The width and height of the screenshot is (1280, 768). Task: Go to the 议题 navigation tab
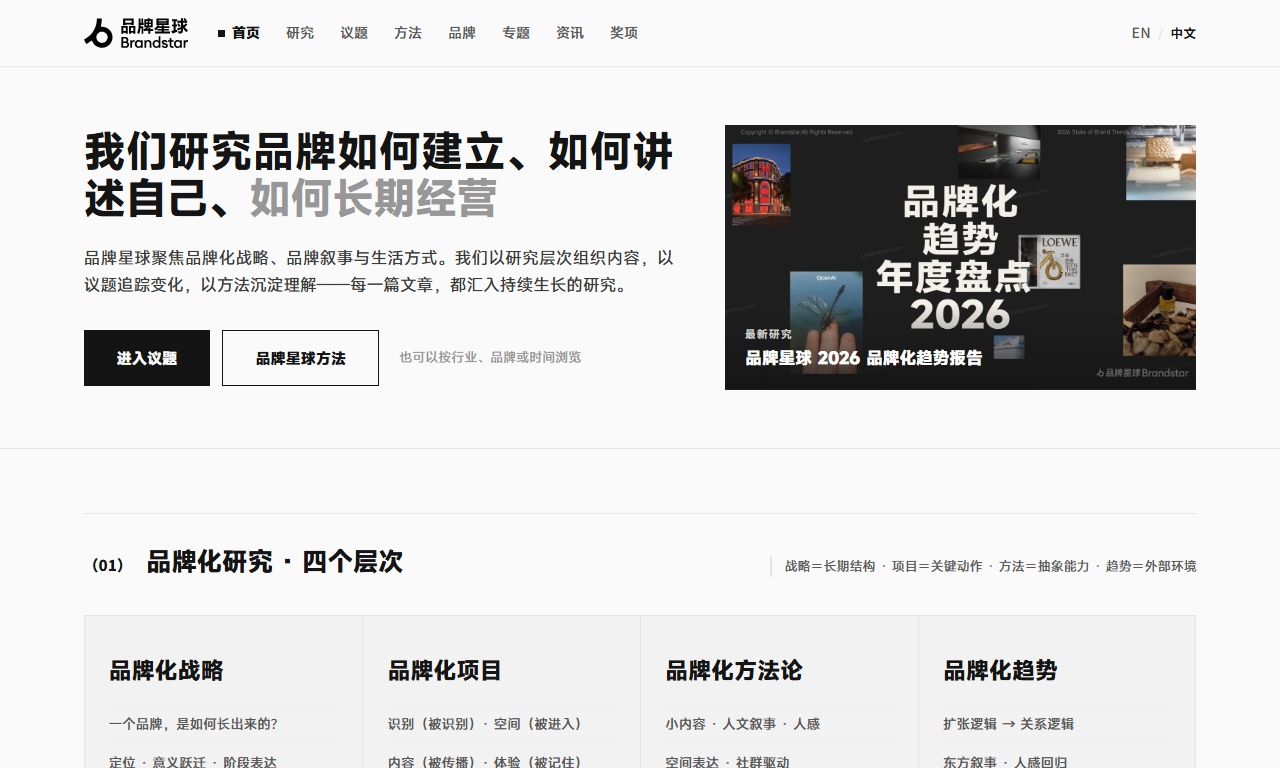[x=354, y=33]
